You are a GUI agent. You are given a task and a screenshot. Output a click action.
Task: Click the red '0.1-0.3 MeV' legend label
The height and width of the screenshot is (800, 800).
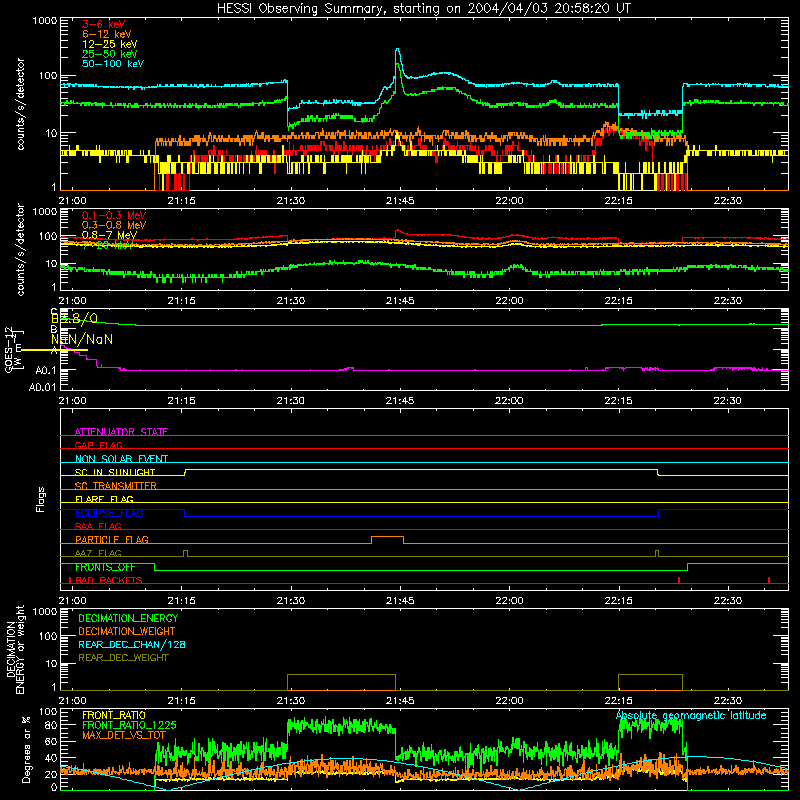pyautogui.click(x=114, y=215)
